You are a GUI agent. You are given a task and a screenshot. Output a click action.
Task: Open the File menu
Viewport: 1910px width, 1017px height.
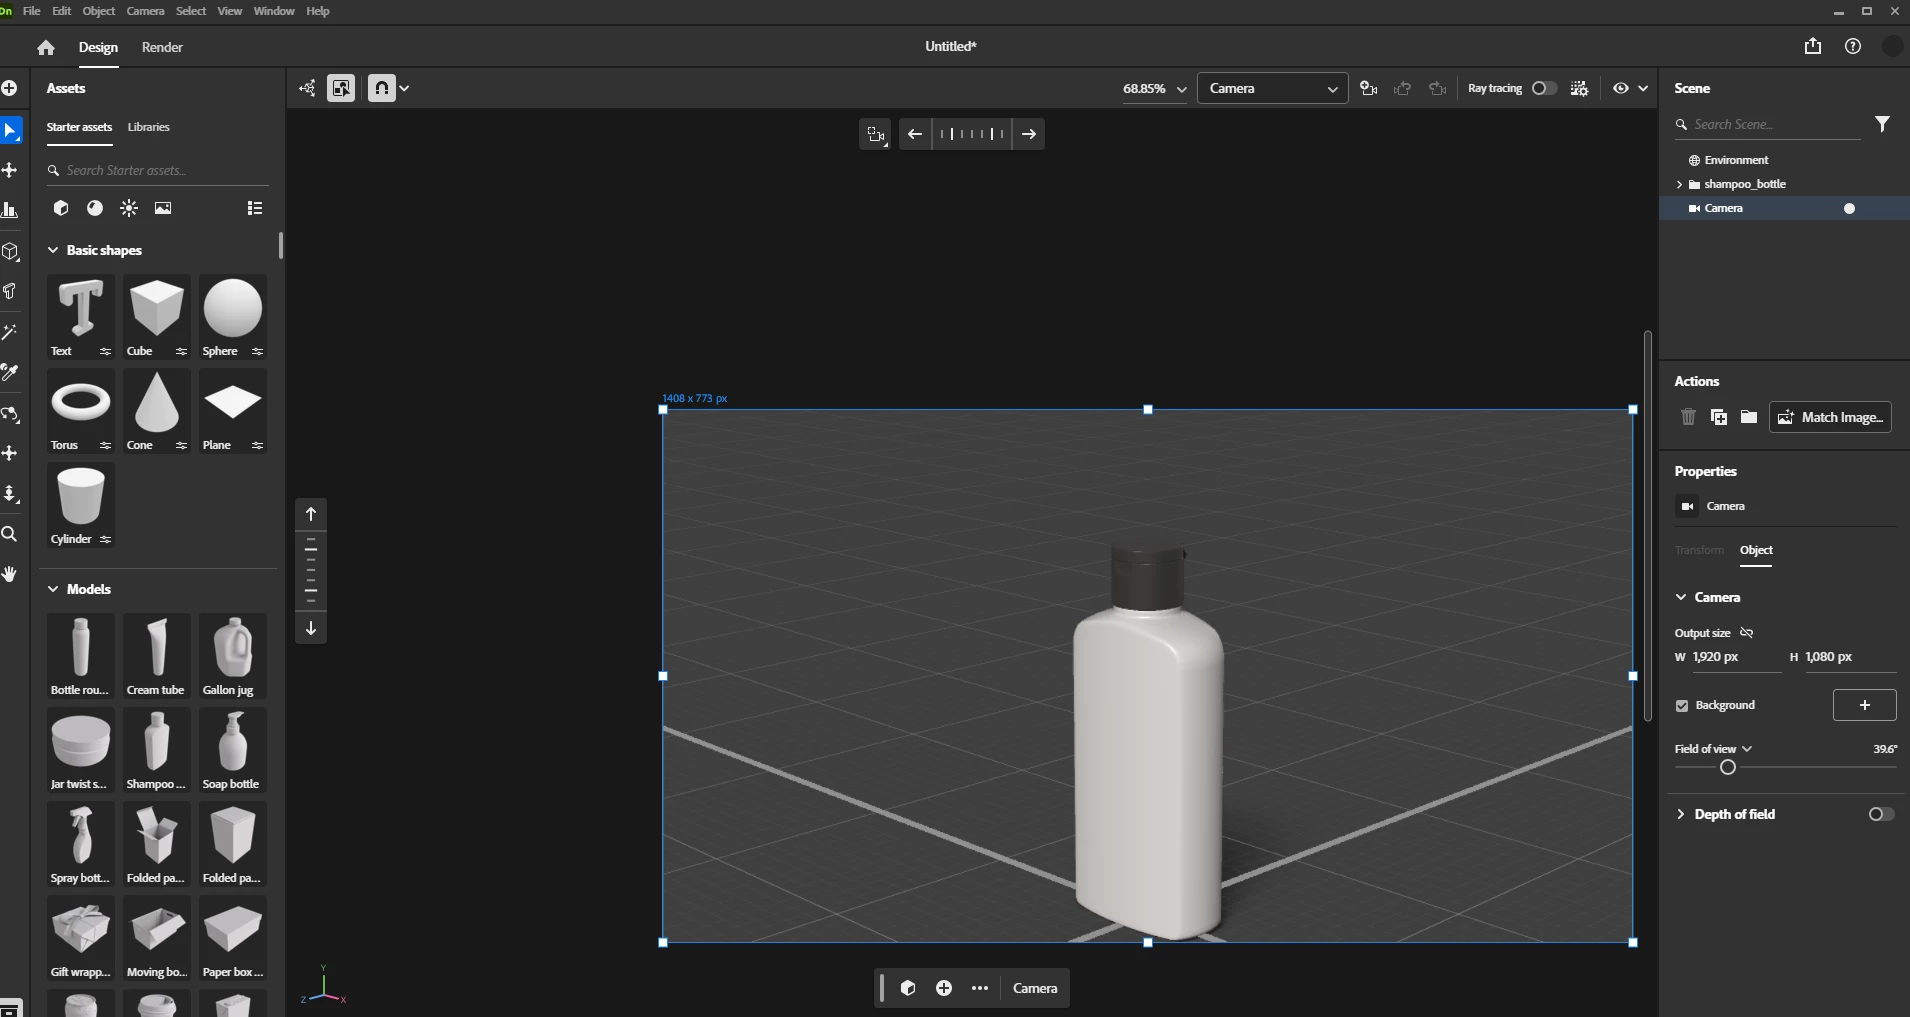coord(31,11)
